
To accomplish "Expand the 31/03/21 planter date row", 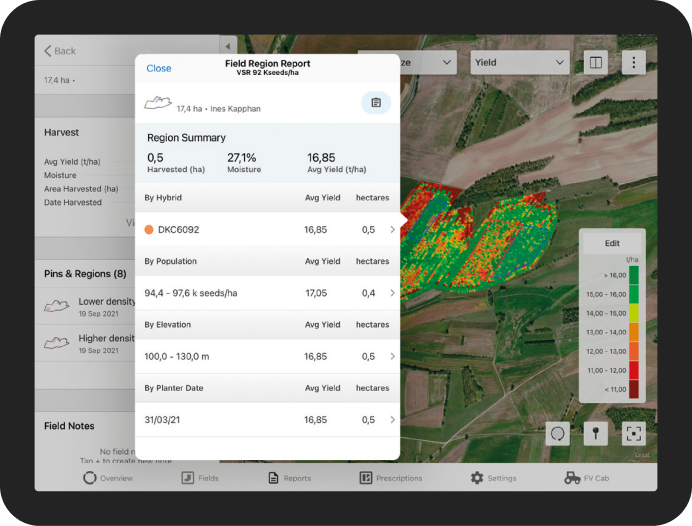I will pos(392,420).
